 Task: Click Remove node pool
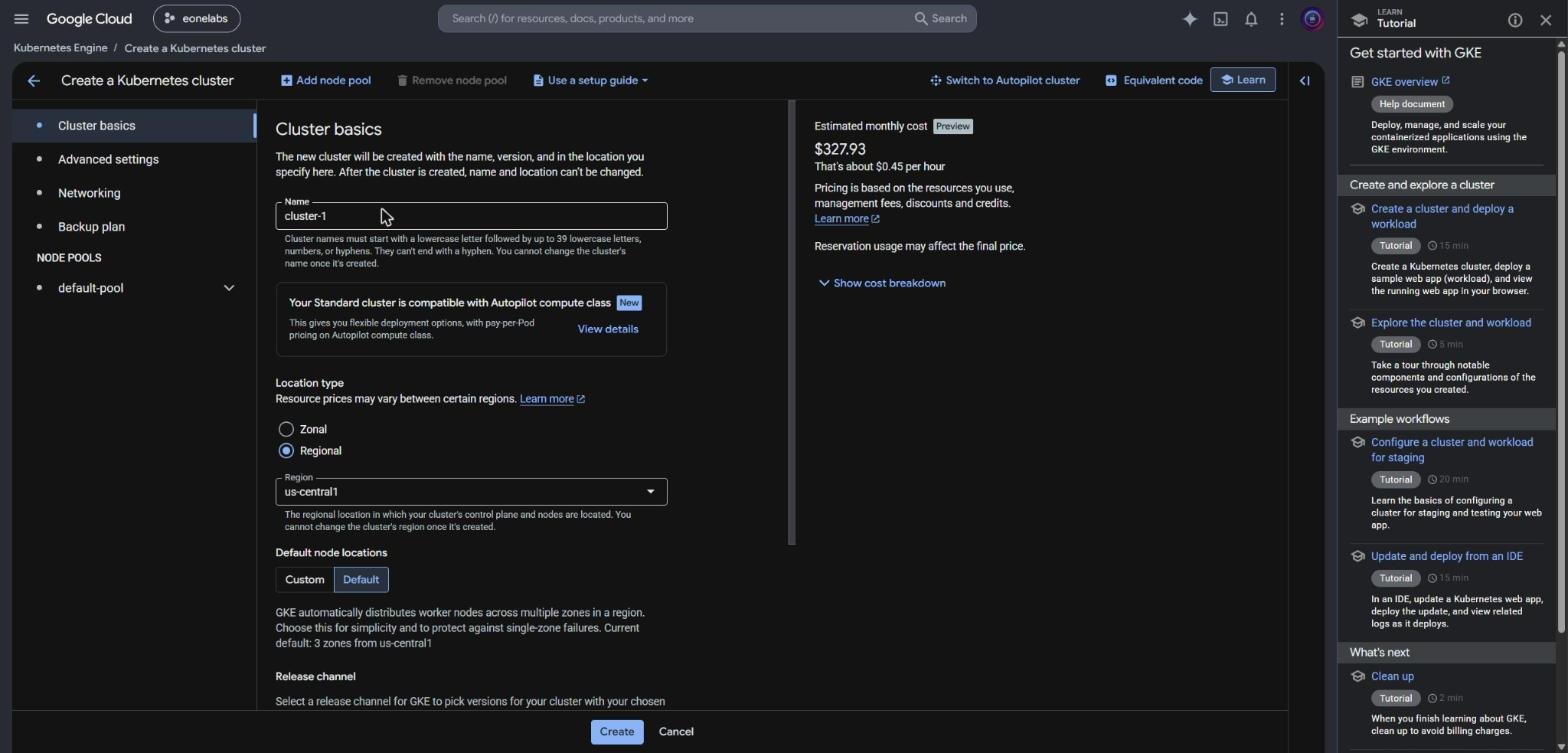(x=452, y=80)
